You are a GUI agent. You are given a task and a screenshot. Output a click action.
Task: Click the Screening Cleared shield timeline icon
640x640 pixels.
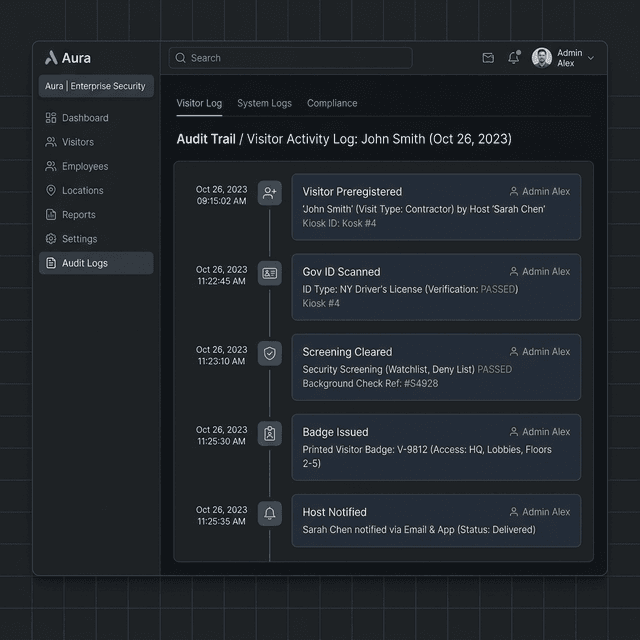click(x=269, y=353)
